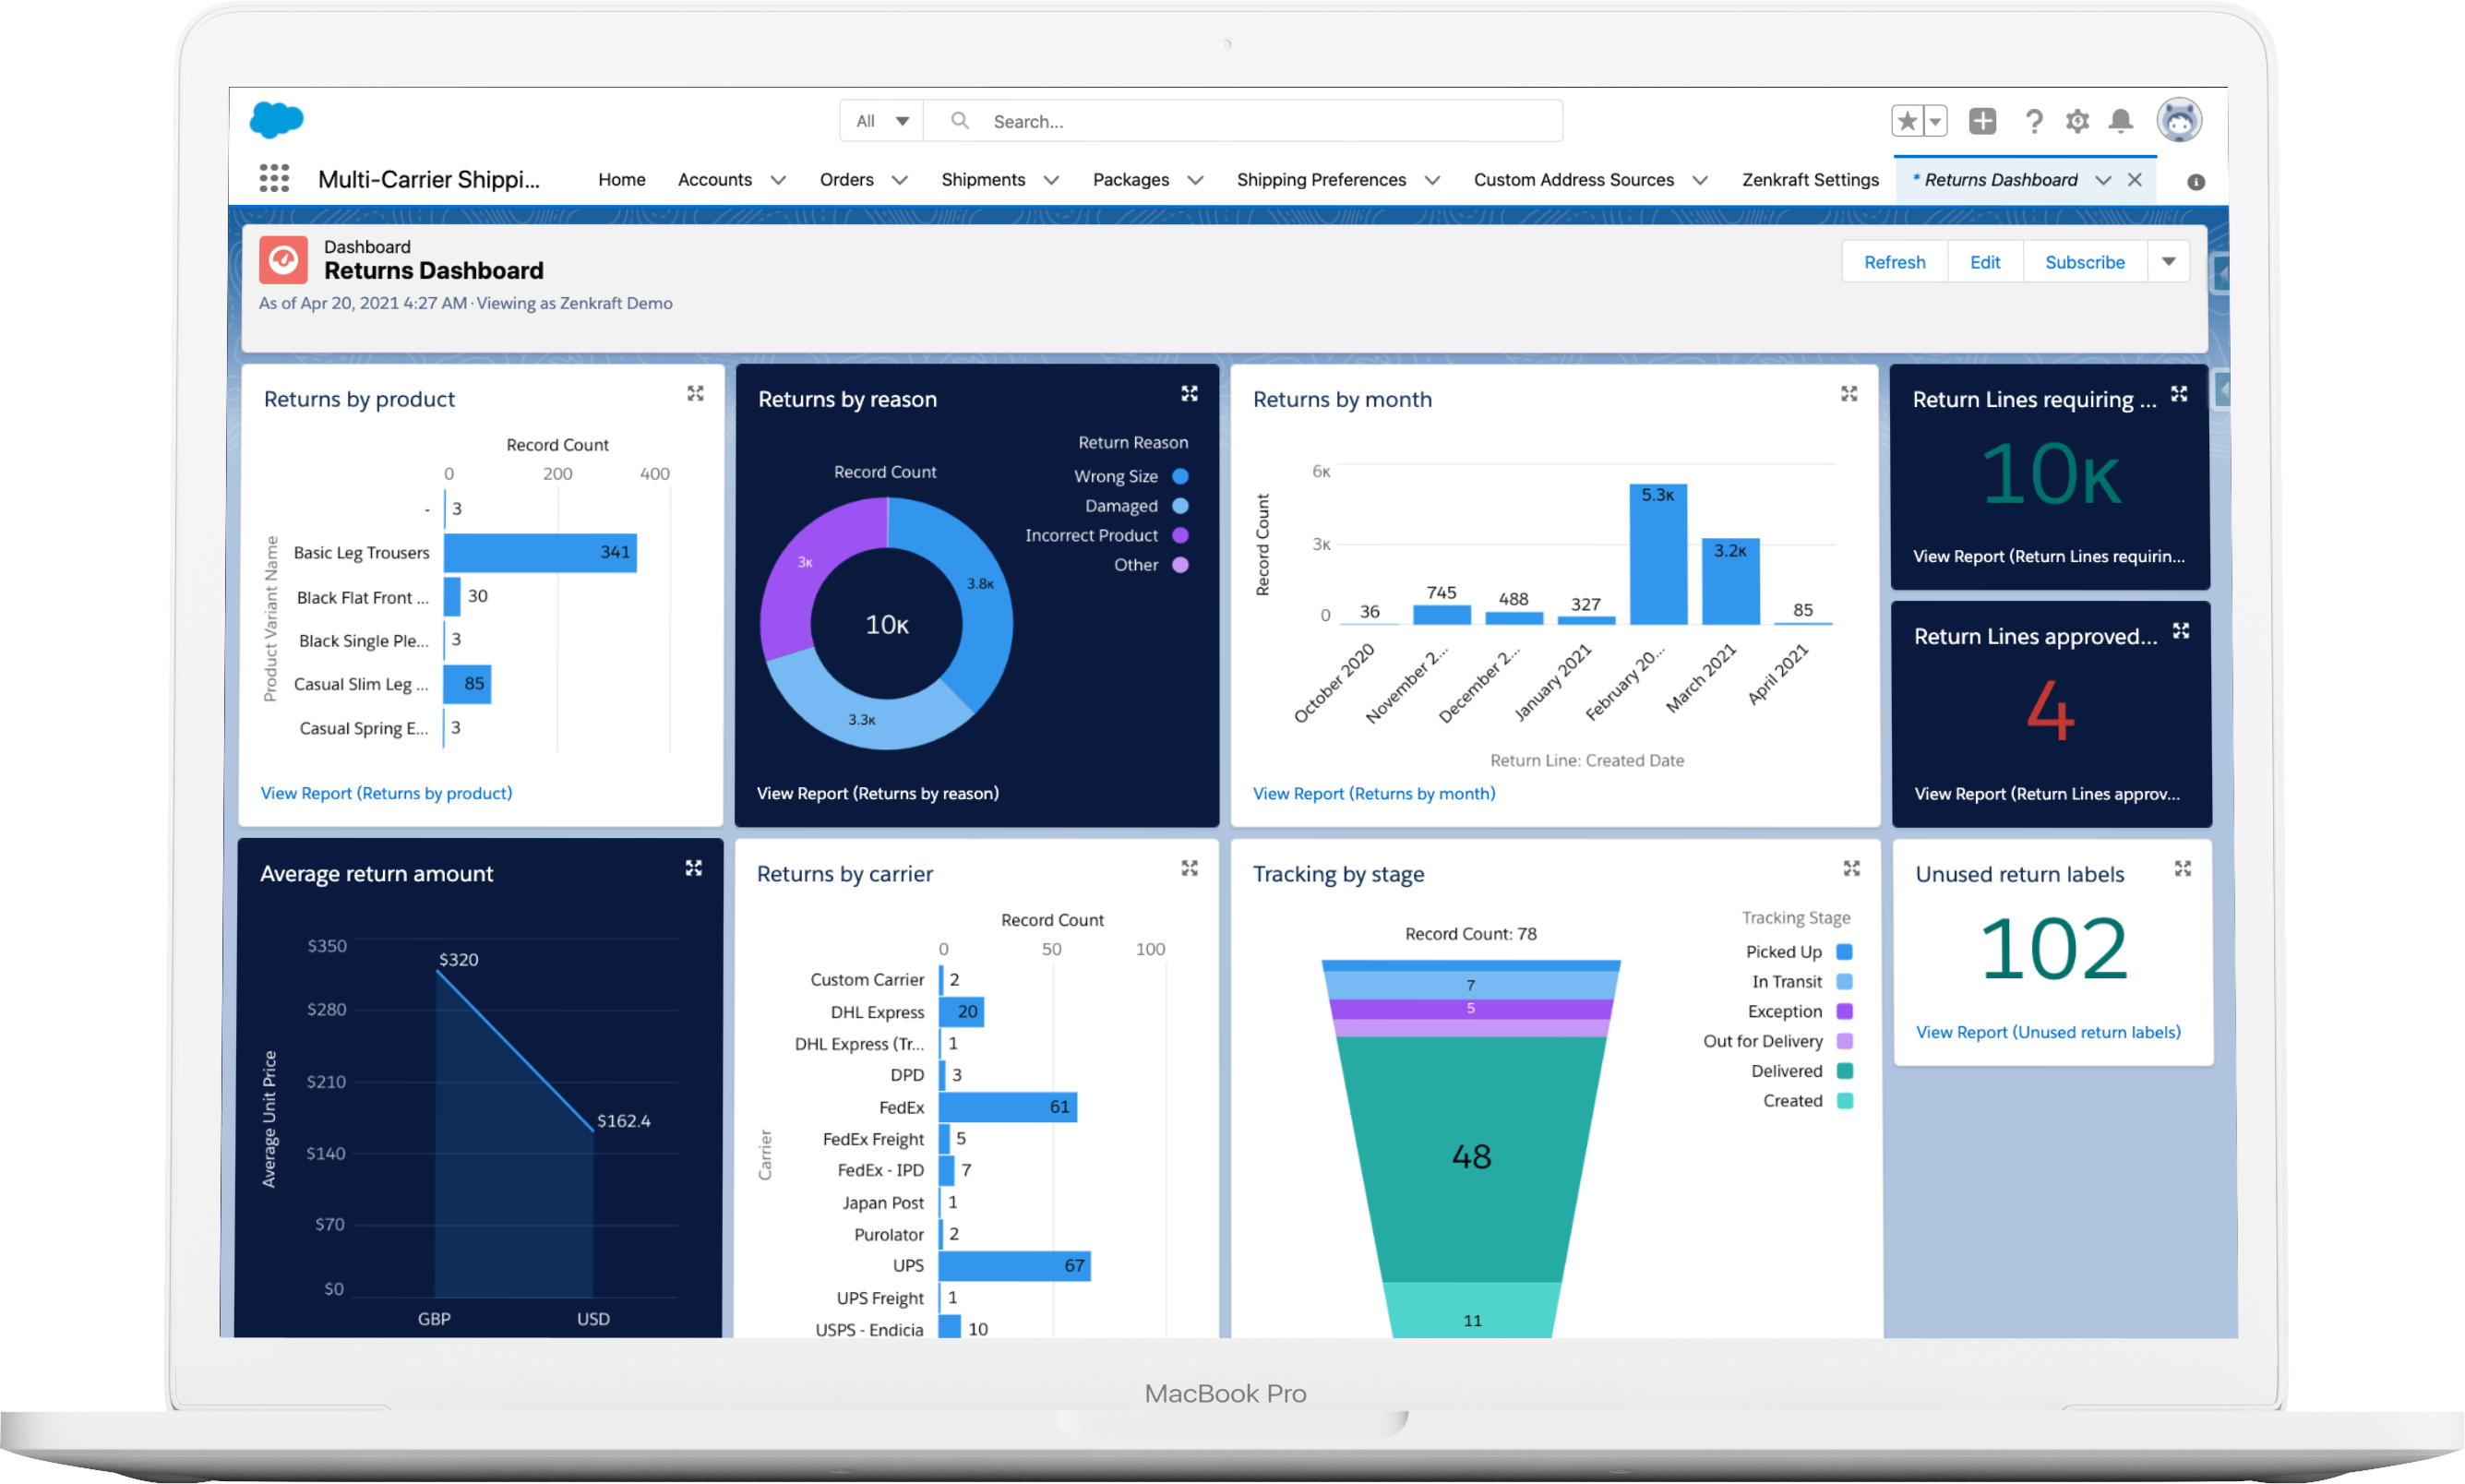Open the Help question mark icon
2465x1484 pixels.
click(2033, 121)
